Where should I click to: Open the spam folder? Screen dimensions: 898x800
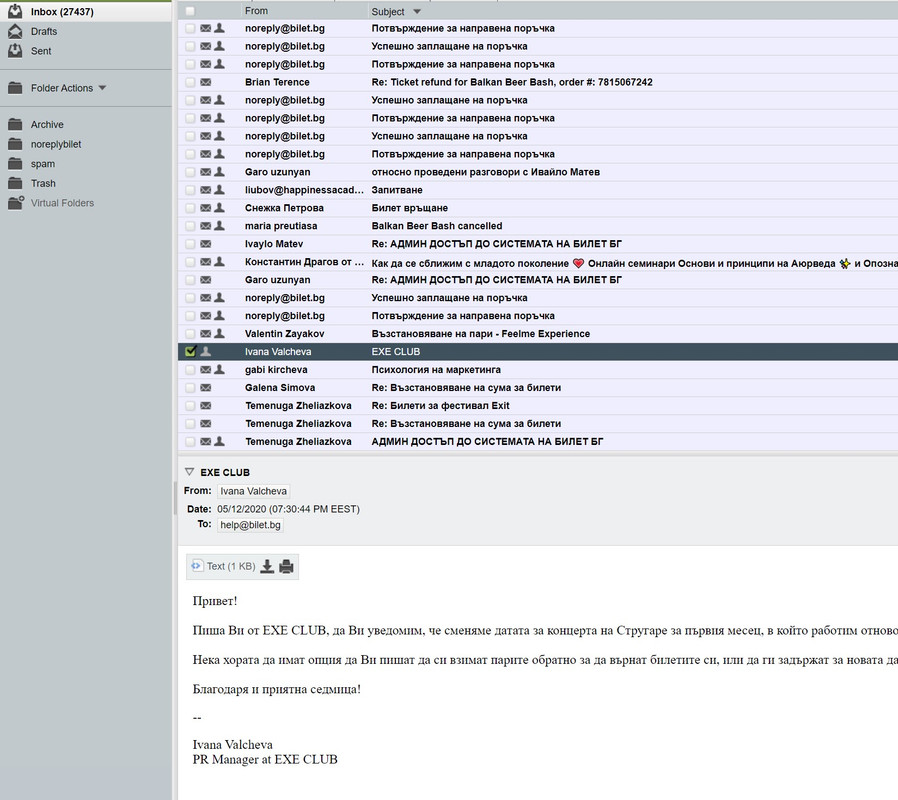43,164
